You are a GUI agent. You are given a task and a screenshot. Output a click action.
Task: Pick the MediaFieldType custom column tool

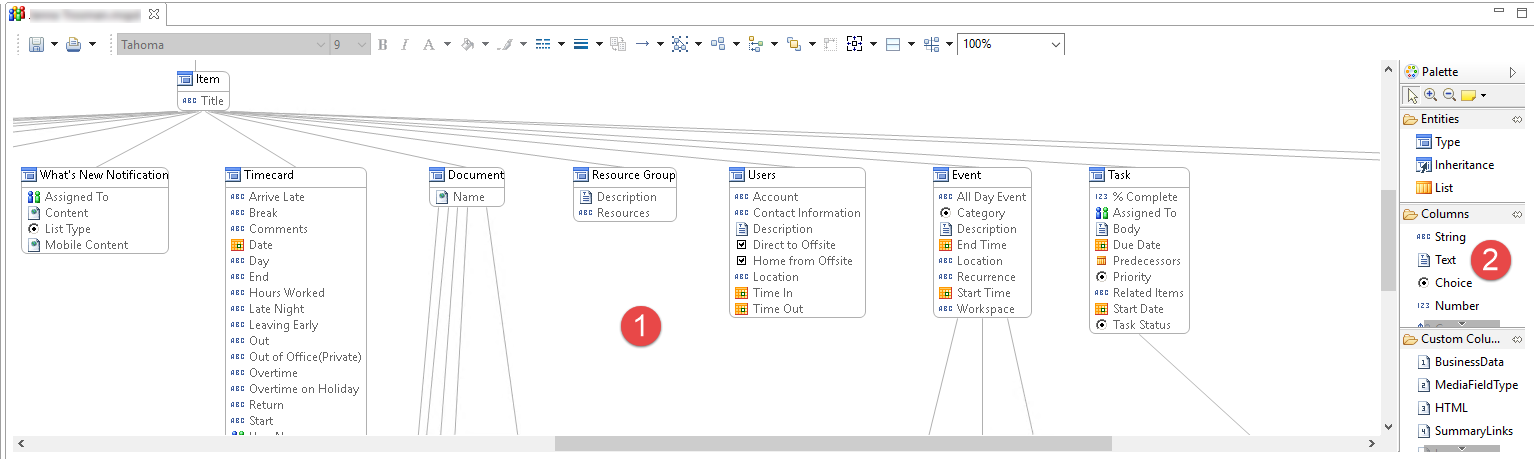1468,385
